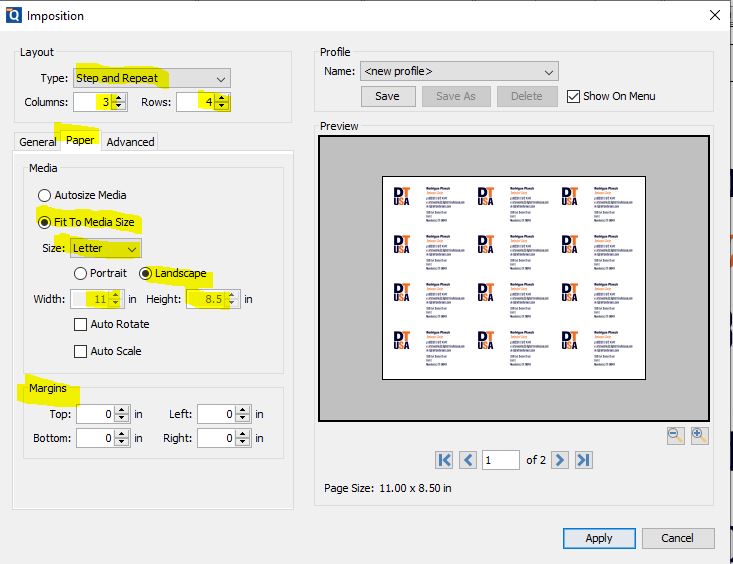This screenshot has height=564, width=733.
Task: Increase Left margin with up arrow
Action: coord(243,410)
